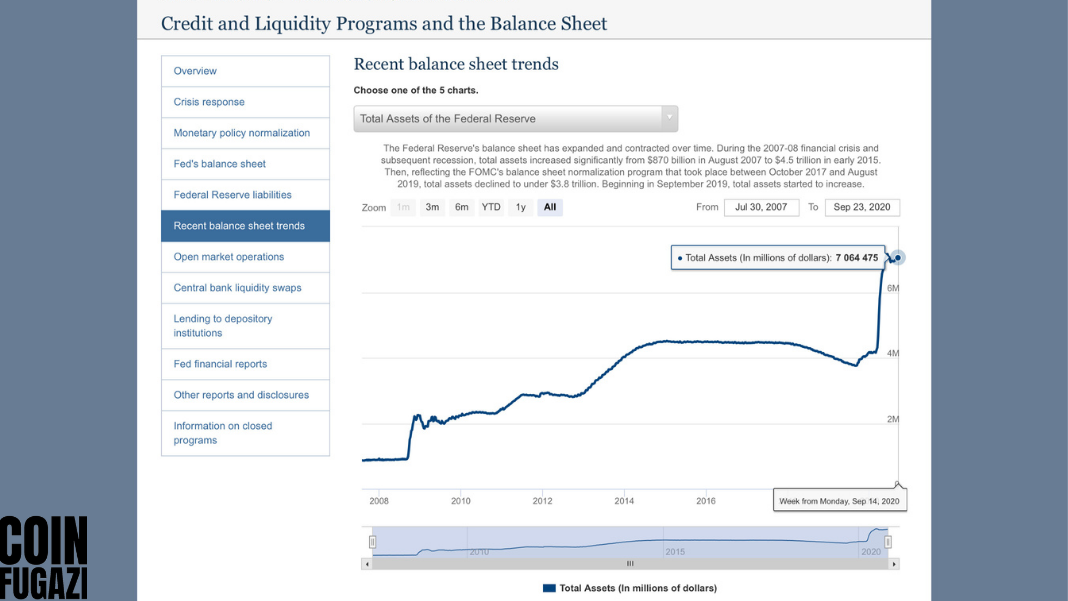Click the right handle of the range navigator
This screenshot has height=601, width=1068.
point(888,542)
